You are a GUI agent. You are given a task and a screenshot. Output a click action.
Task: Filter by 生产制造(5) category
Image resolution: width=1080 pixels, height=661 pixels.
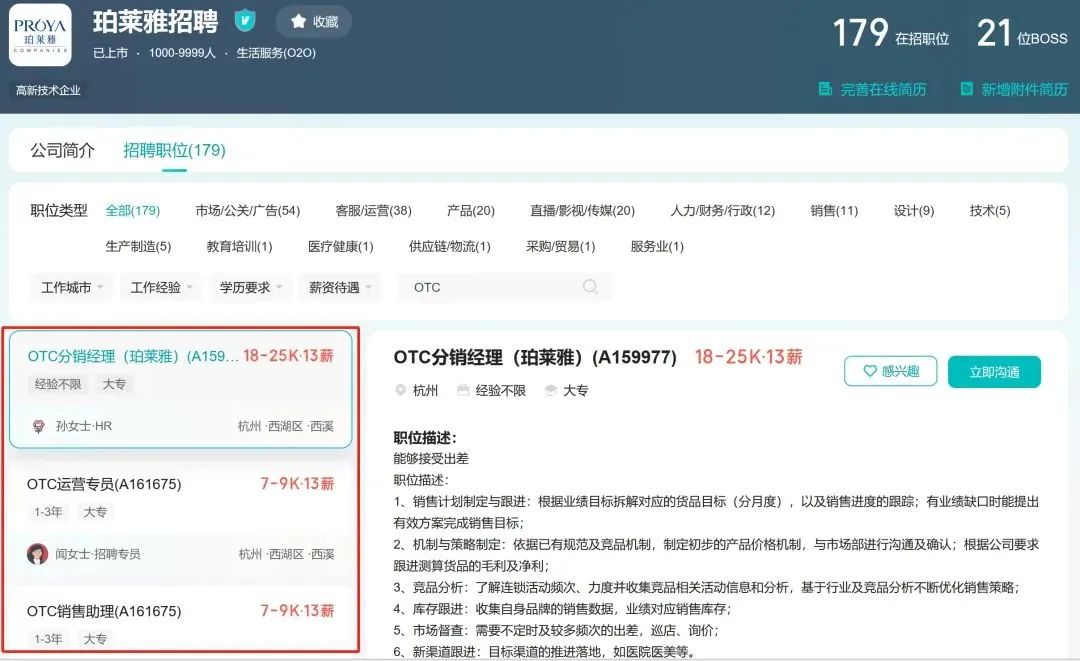tap(138, 246)
